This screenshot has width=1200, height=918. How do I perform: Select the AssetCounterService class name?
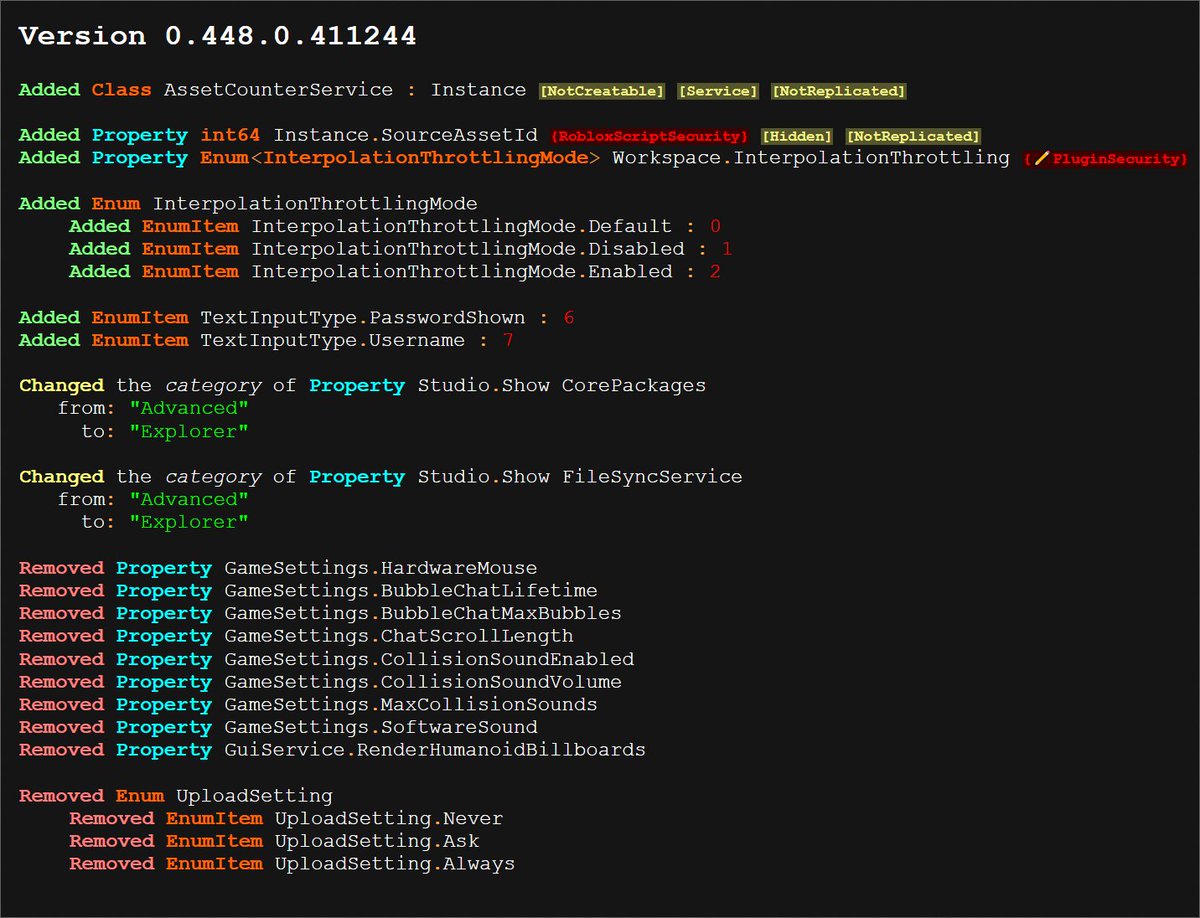[x=278, y=90]
